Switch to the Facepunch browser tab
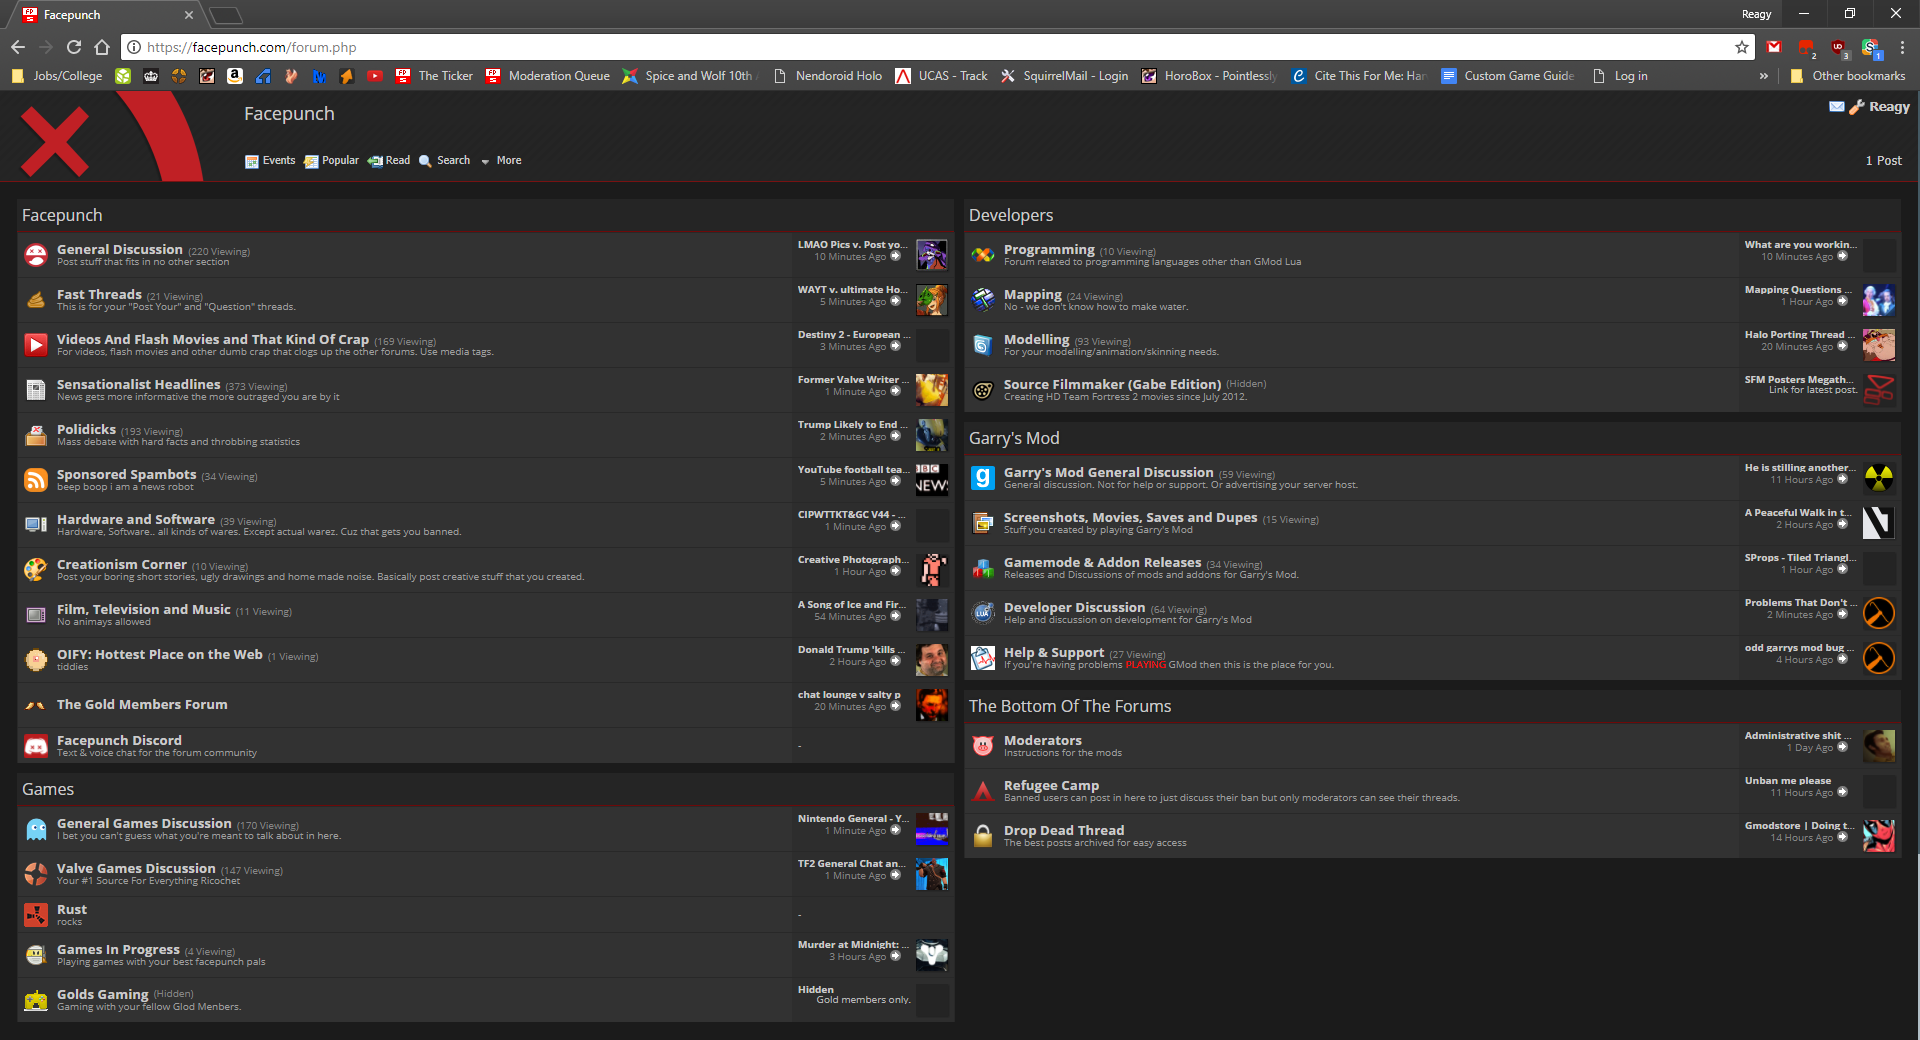This screenshot has width=1920, height=1040. 108,15
